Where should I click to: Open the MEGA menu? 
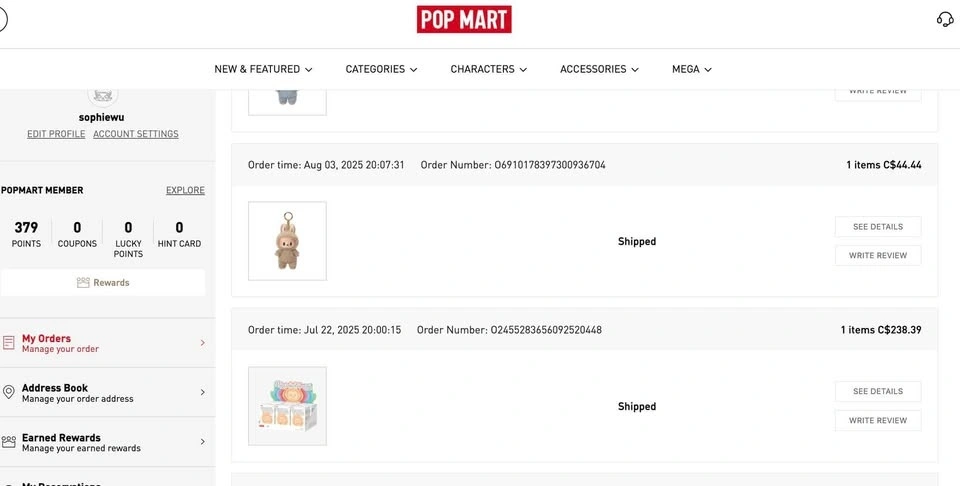pyautogui.click(x=692, y=69)
